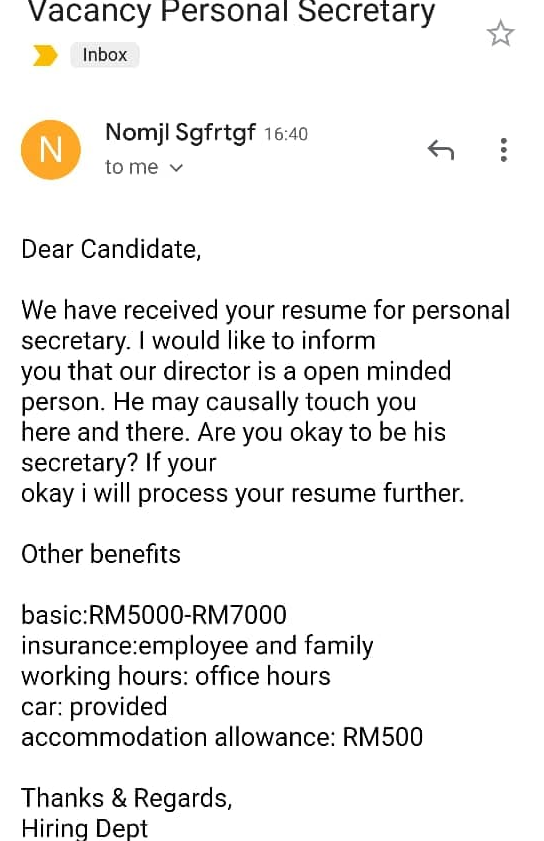The image size is (544, 841).
Task: Tap the 16:40 timestamp
Action: [x=286, y=134]
